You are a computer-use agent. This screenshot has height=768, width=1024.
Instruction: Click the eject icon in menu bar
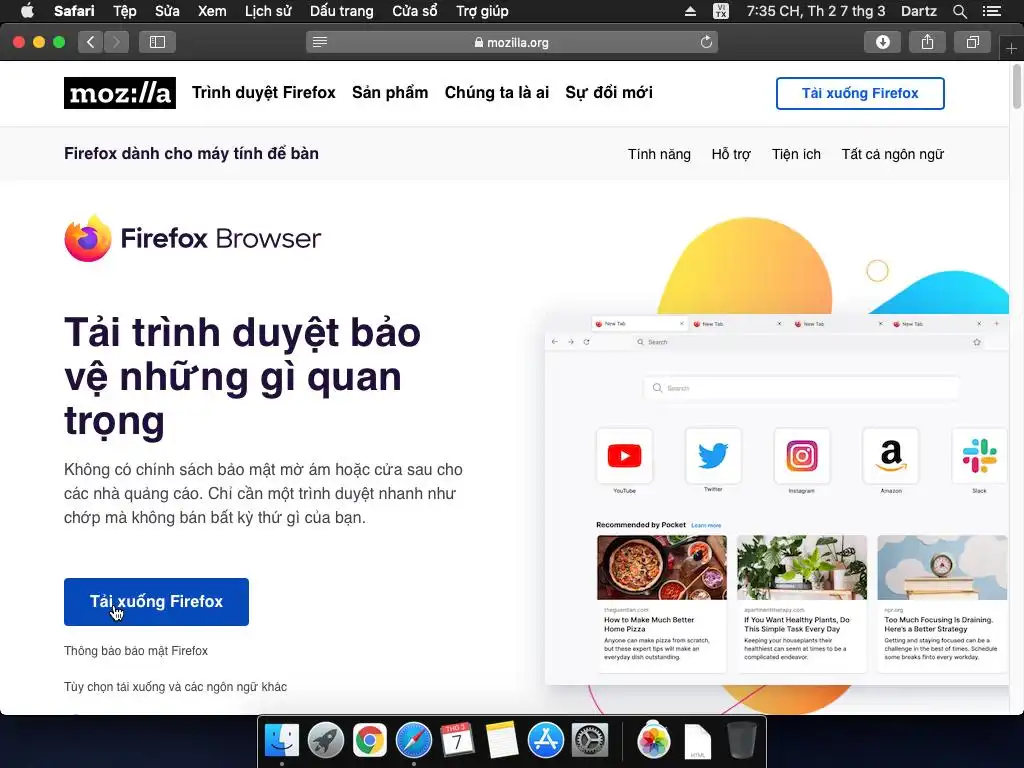pyautogui.click(x=690, y=11)
